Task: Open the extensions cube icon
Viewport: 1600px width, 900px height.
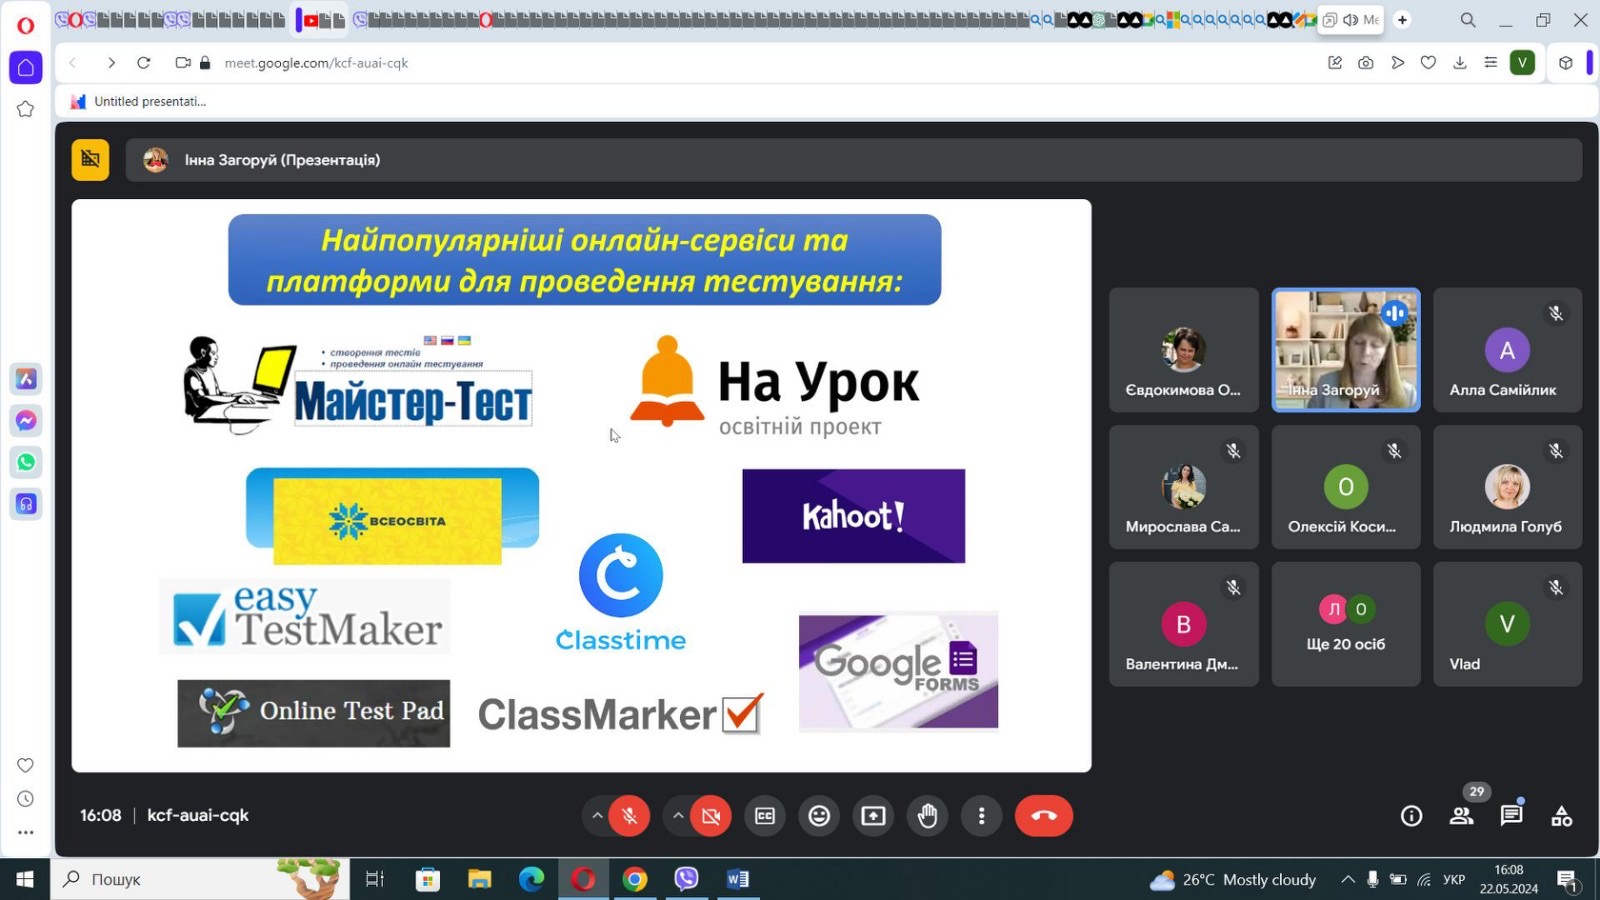Action: (x=1566, y=63)
